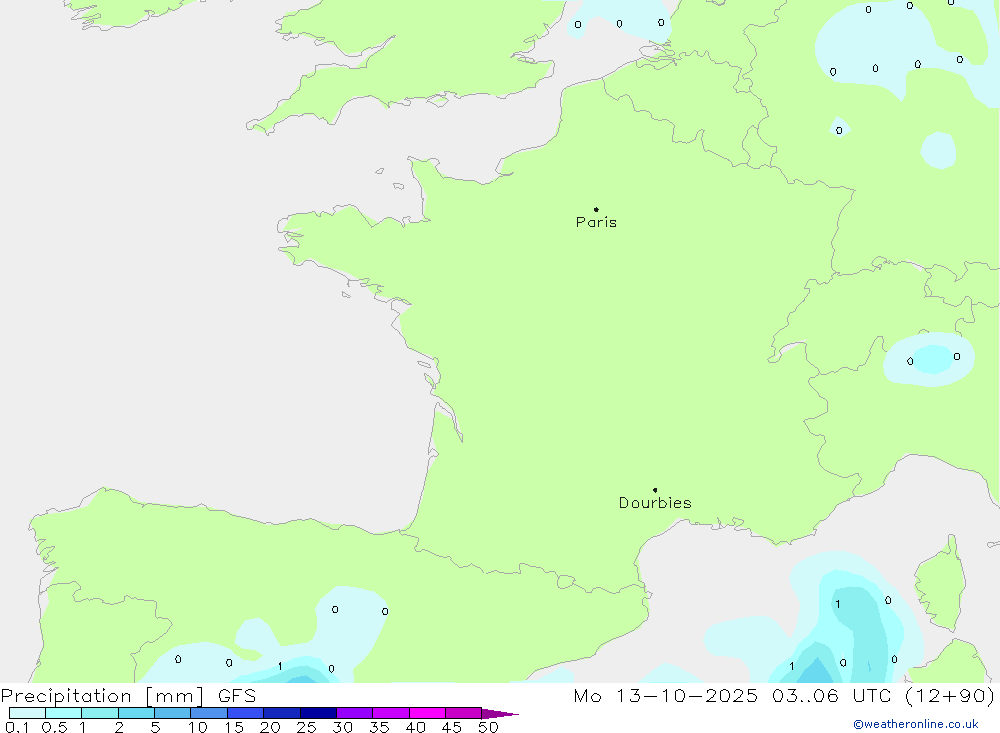The image size is (1000, 733).
Task: Click the GFS model name label
Action: point(237,696)
